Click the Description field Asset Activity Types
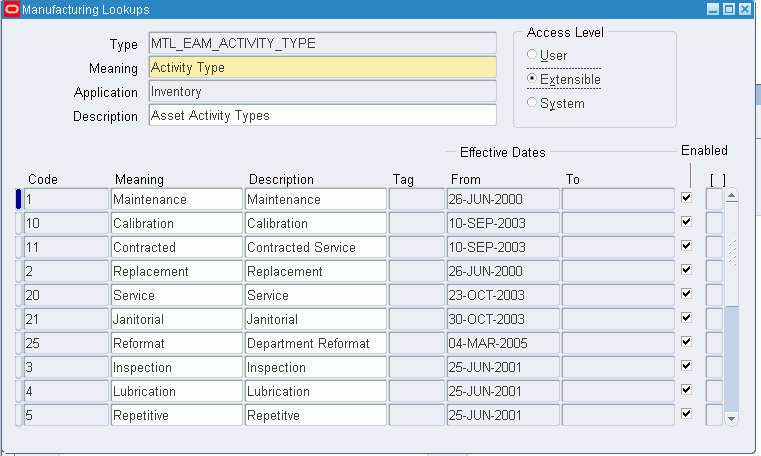The image size is (761, 456). pyautogui.click(x=323, y=115)
